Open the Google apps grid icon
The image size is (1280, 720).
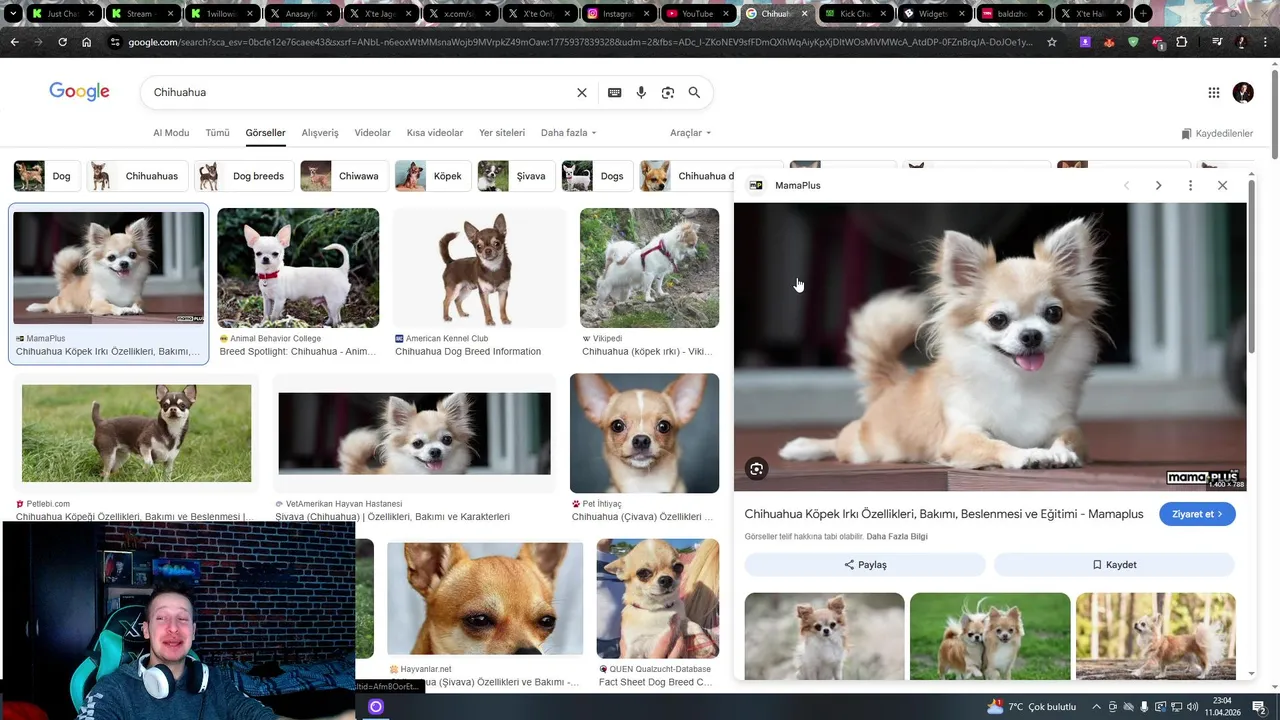coord(1214,92)
